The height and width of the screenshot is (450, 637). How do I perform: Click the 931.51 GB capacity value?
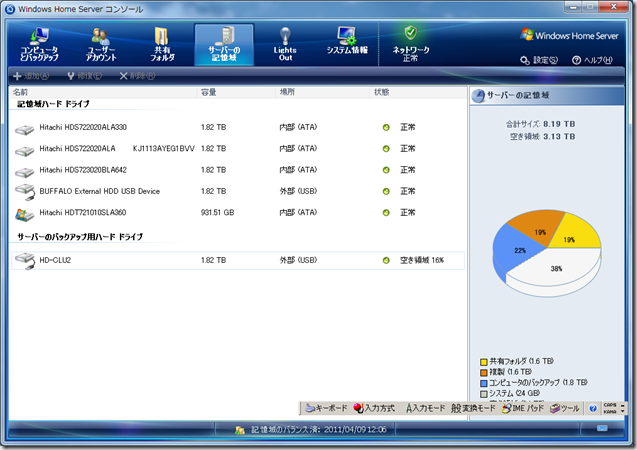pos(217,212)
